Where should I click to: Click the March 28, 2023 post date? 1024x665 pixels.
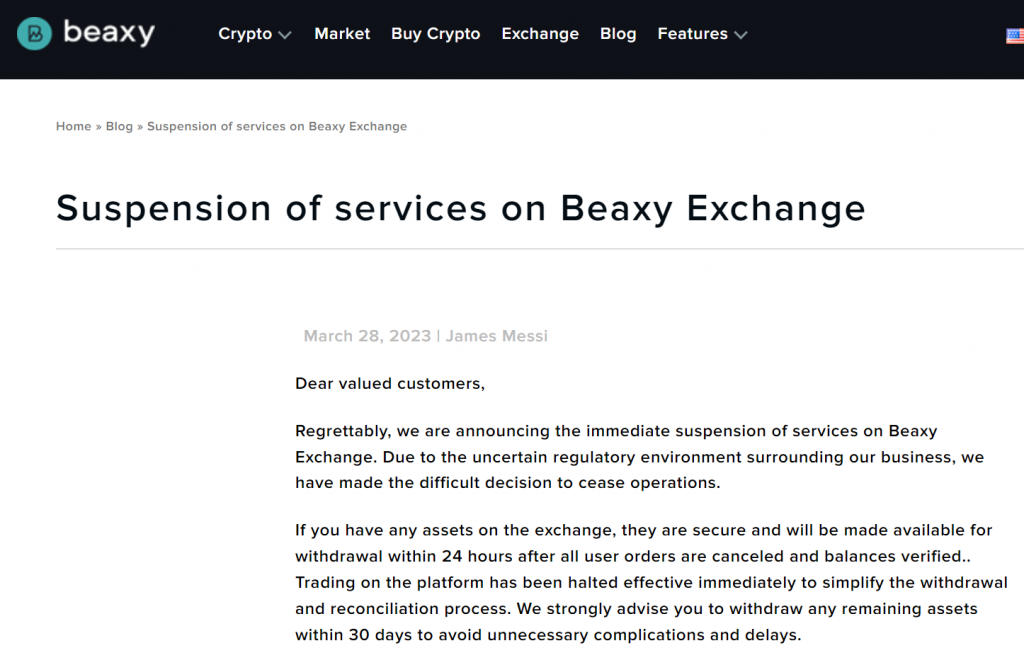[x=367, y=336]
